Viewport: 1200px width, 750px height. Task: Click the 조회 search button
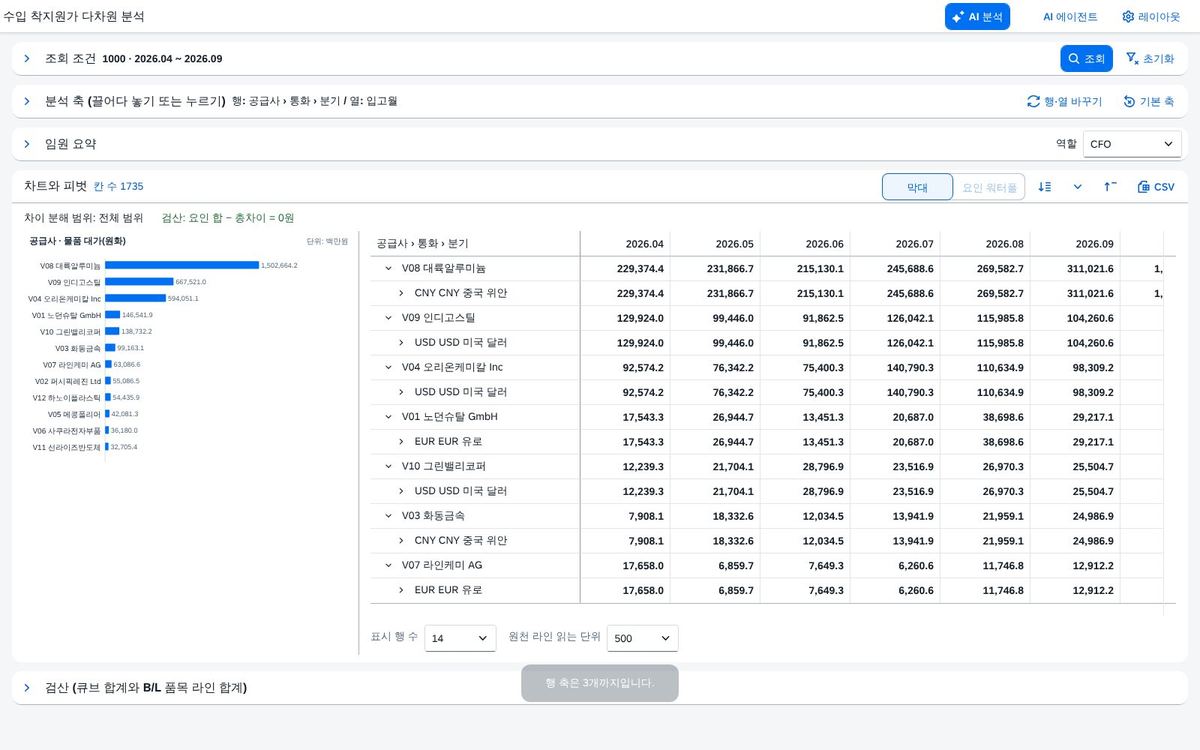[x=1086, y=59]
